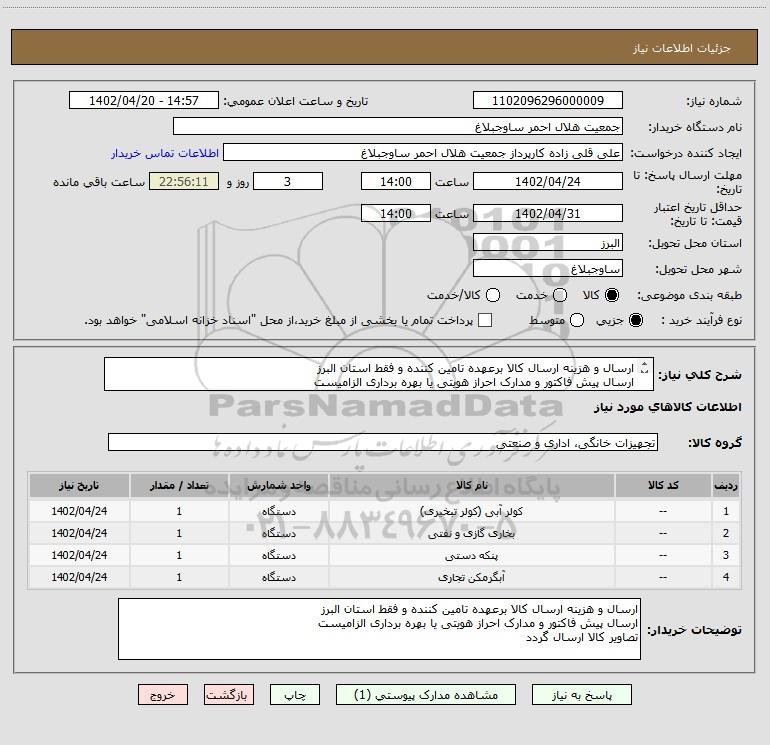The image size is (770, 745).
Task: Open اطلاعات تماس خریدار link
Action: tap(165, 153)
